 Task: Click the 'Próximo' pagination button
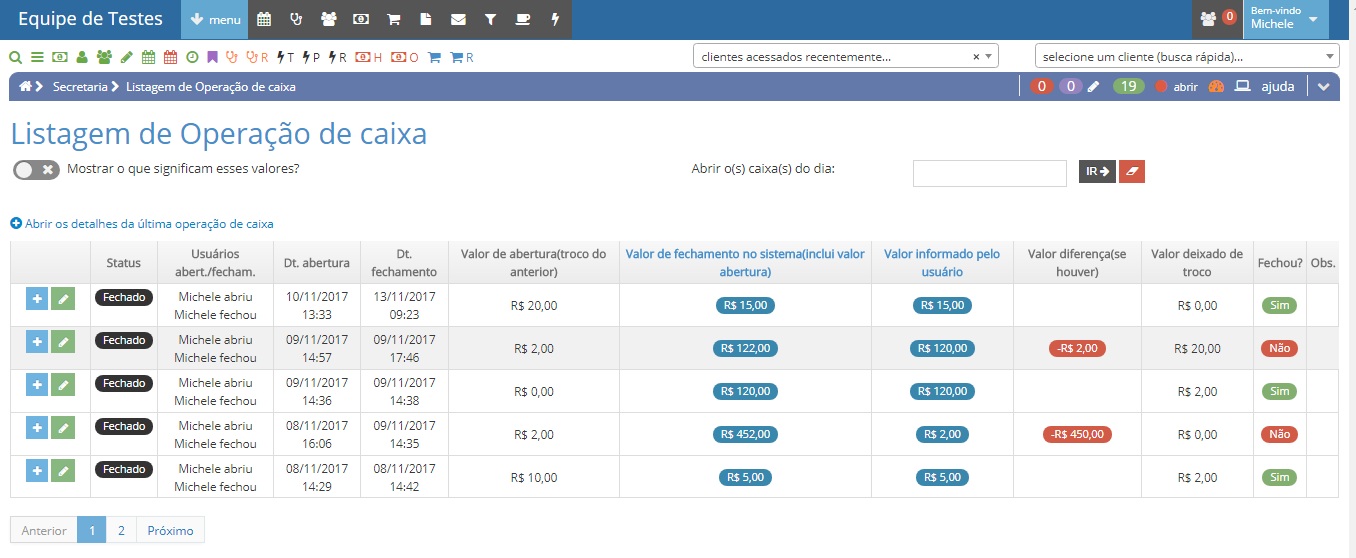pyautogui.click(x=170, y=530)
